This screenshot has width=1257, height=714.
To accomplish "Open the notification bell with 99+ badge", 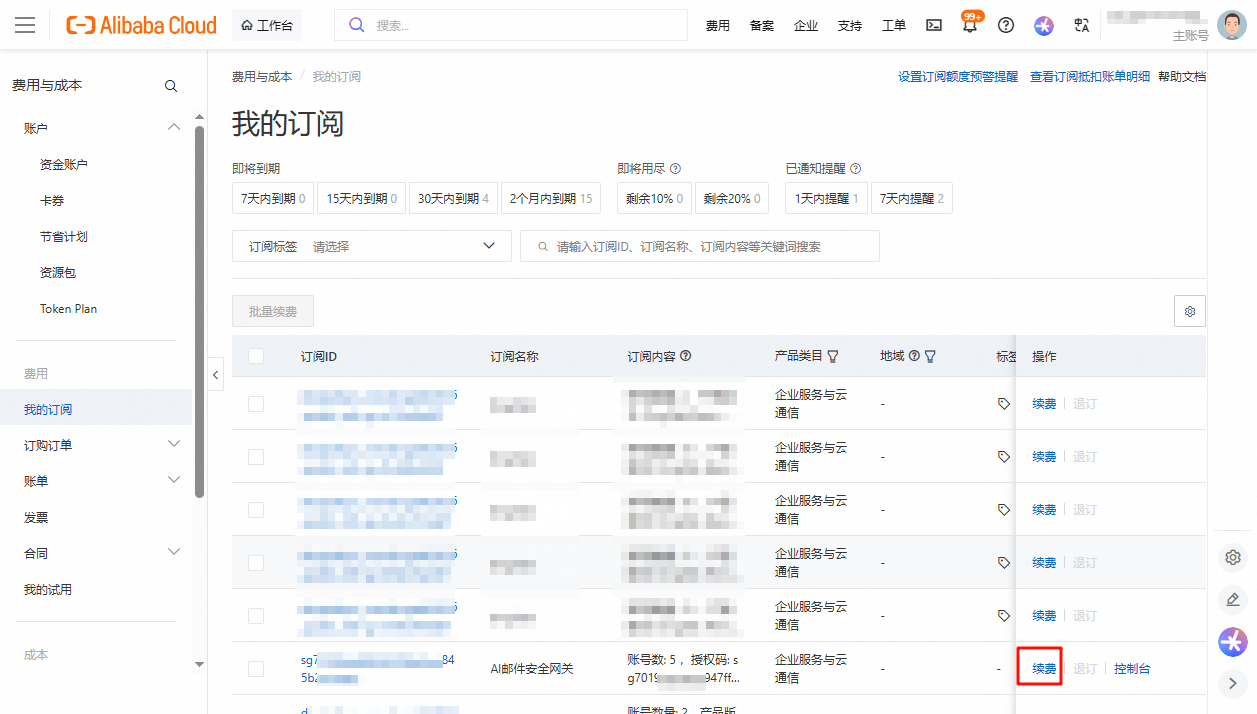I will coord(970,24).
